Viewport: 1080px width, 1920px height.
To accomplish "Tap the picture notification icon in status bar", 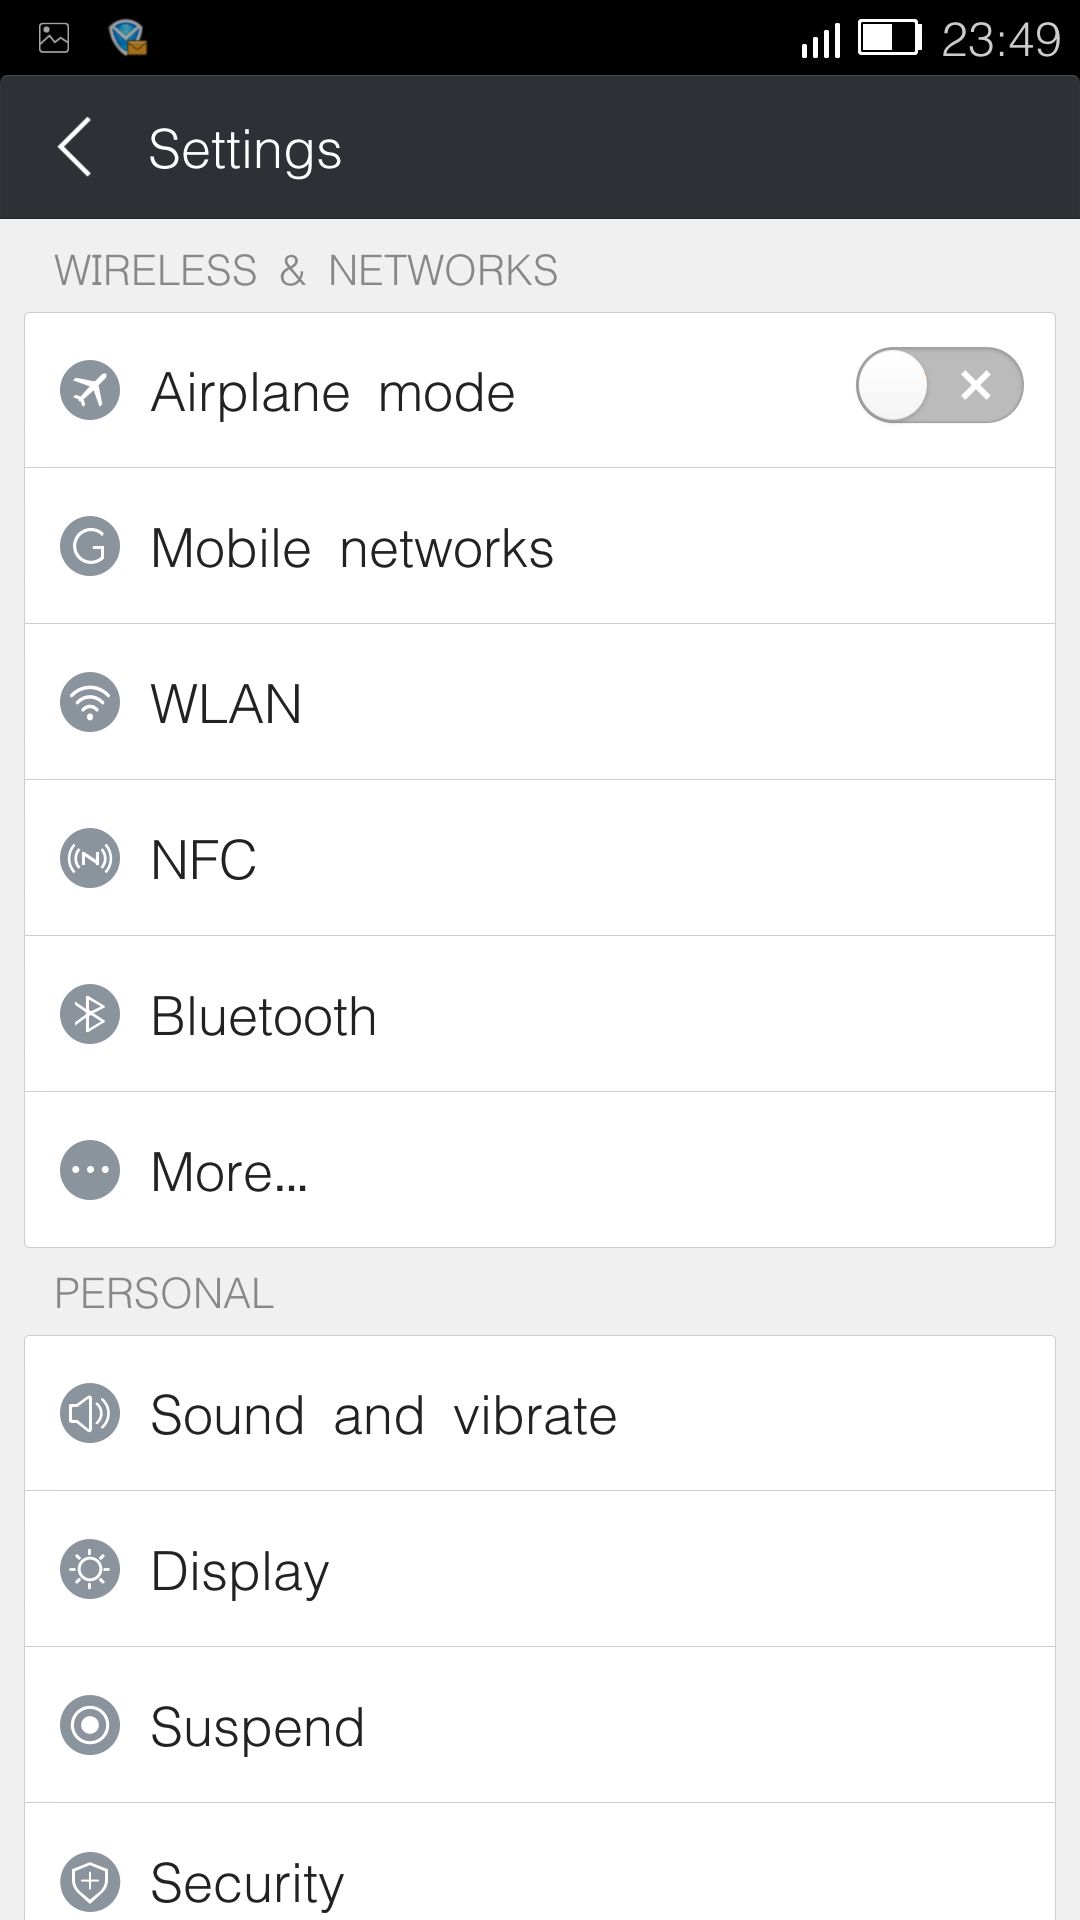I will pos(54,38).
